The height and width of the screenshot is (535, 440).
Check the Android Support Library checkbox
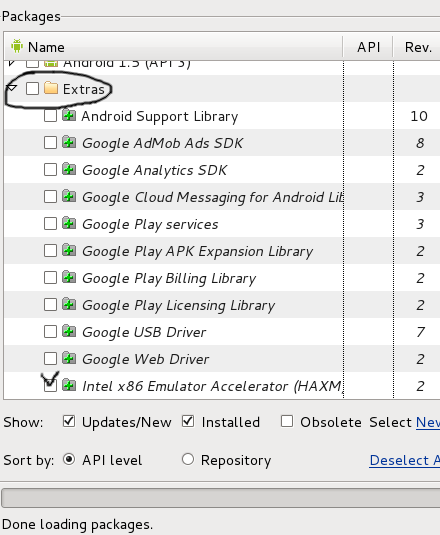pos(50,116)
